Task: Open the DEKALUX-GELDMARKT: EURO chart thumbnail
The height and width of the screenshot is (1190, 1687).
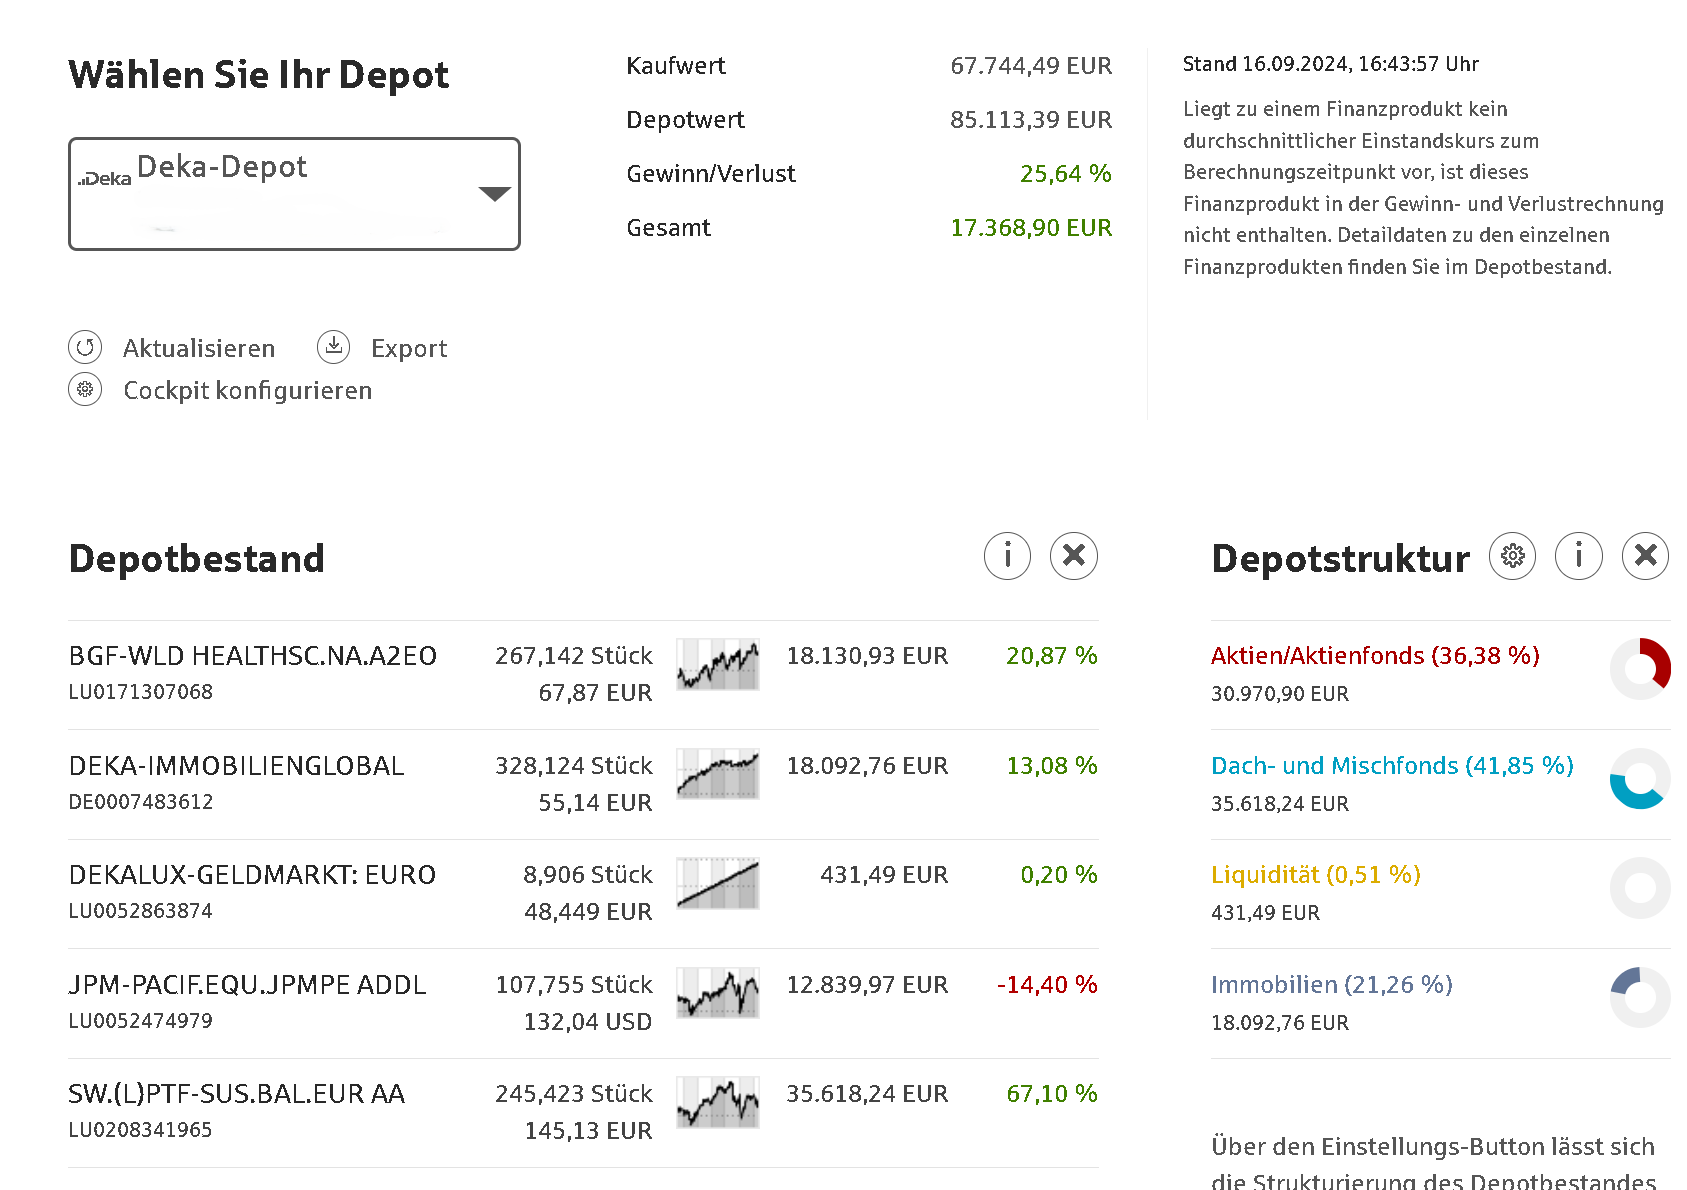Action: coord(717,883)
